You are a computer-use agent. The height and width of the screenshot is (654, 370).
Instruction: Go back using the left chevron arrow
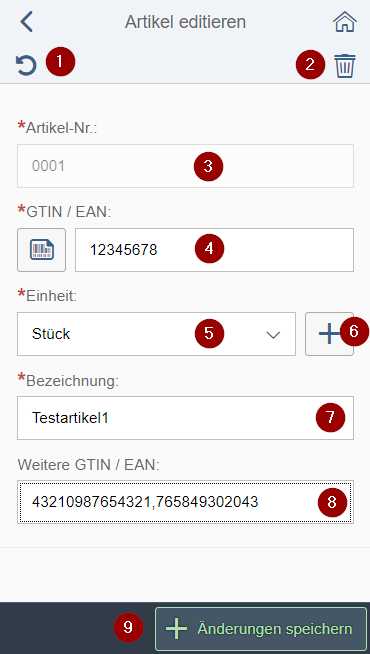[27, 22]
